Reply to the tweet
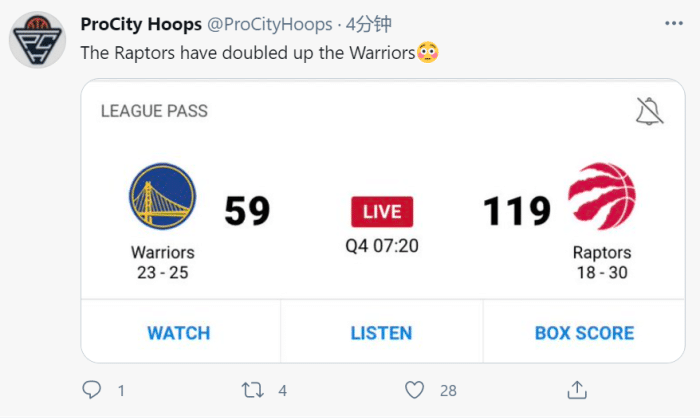700x420 pixels. pos(93,390)
